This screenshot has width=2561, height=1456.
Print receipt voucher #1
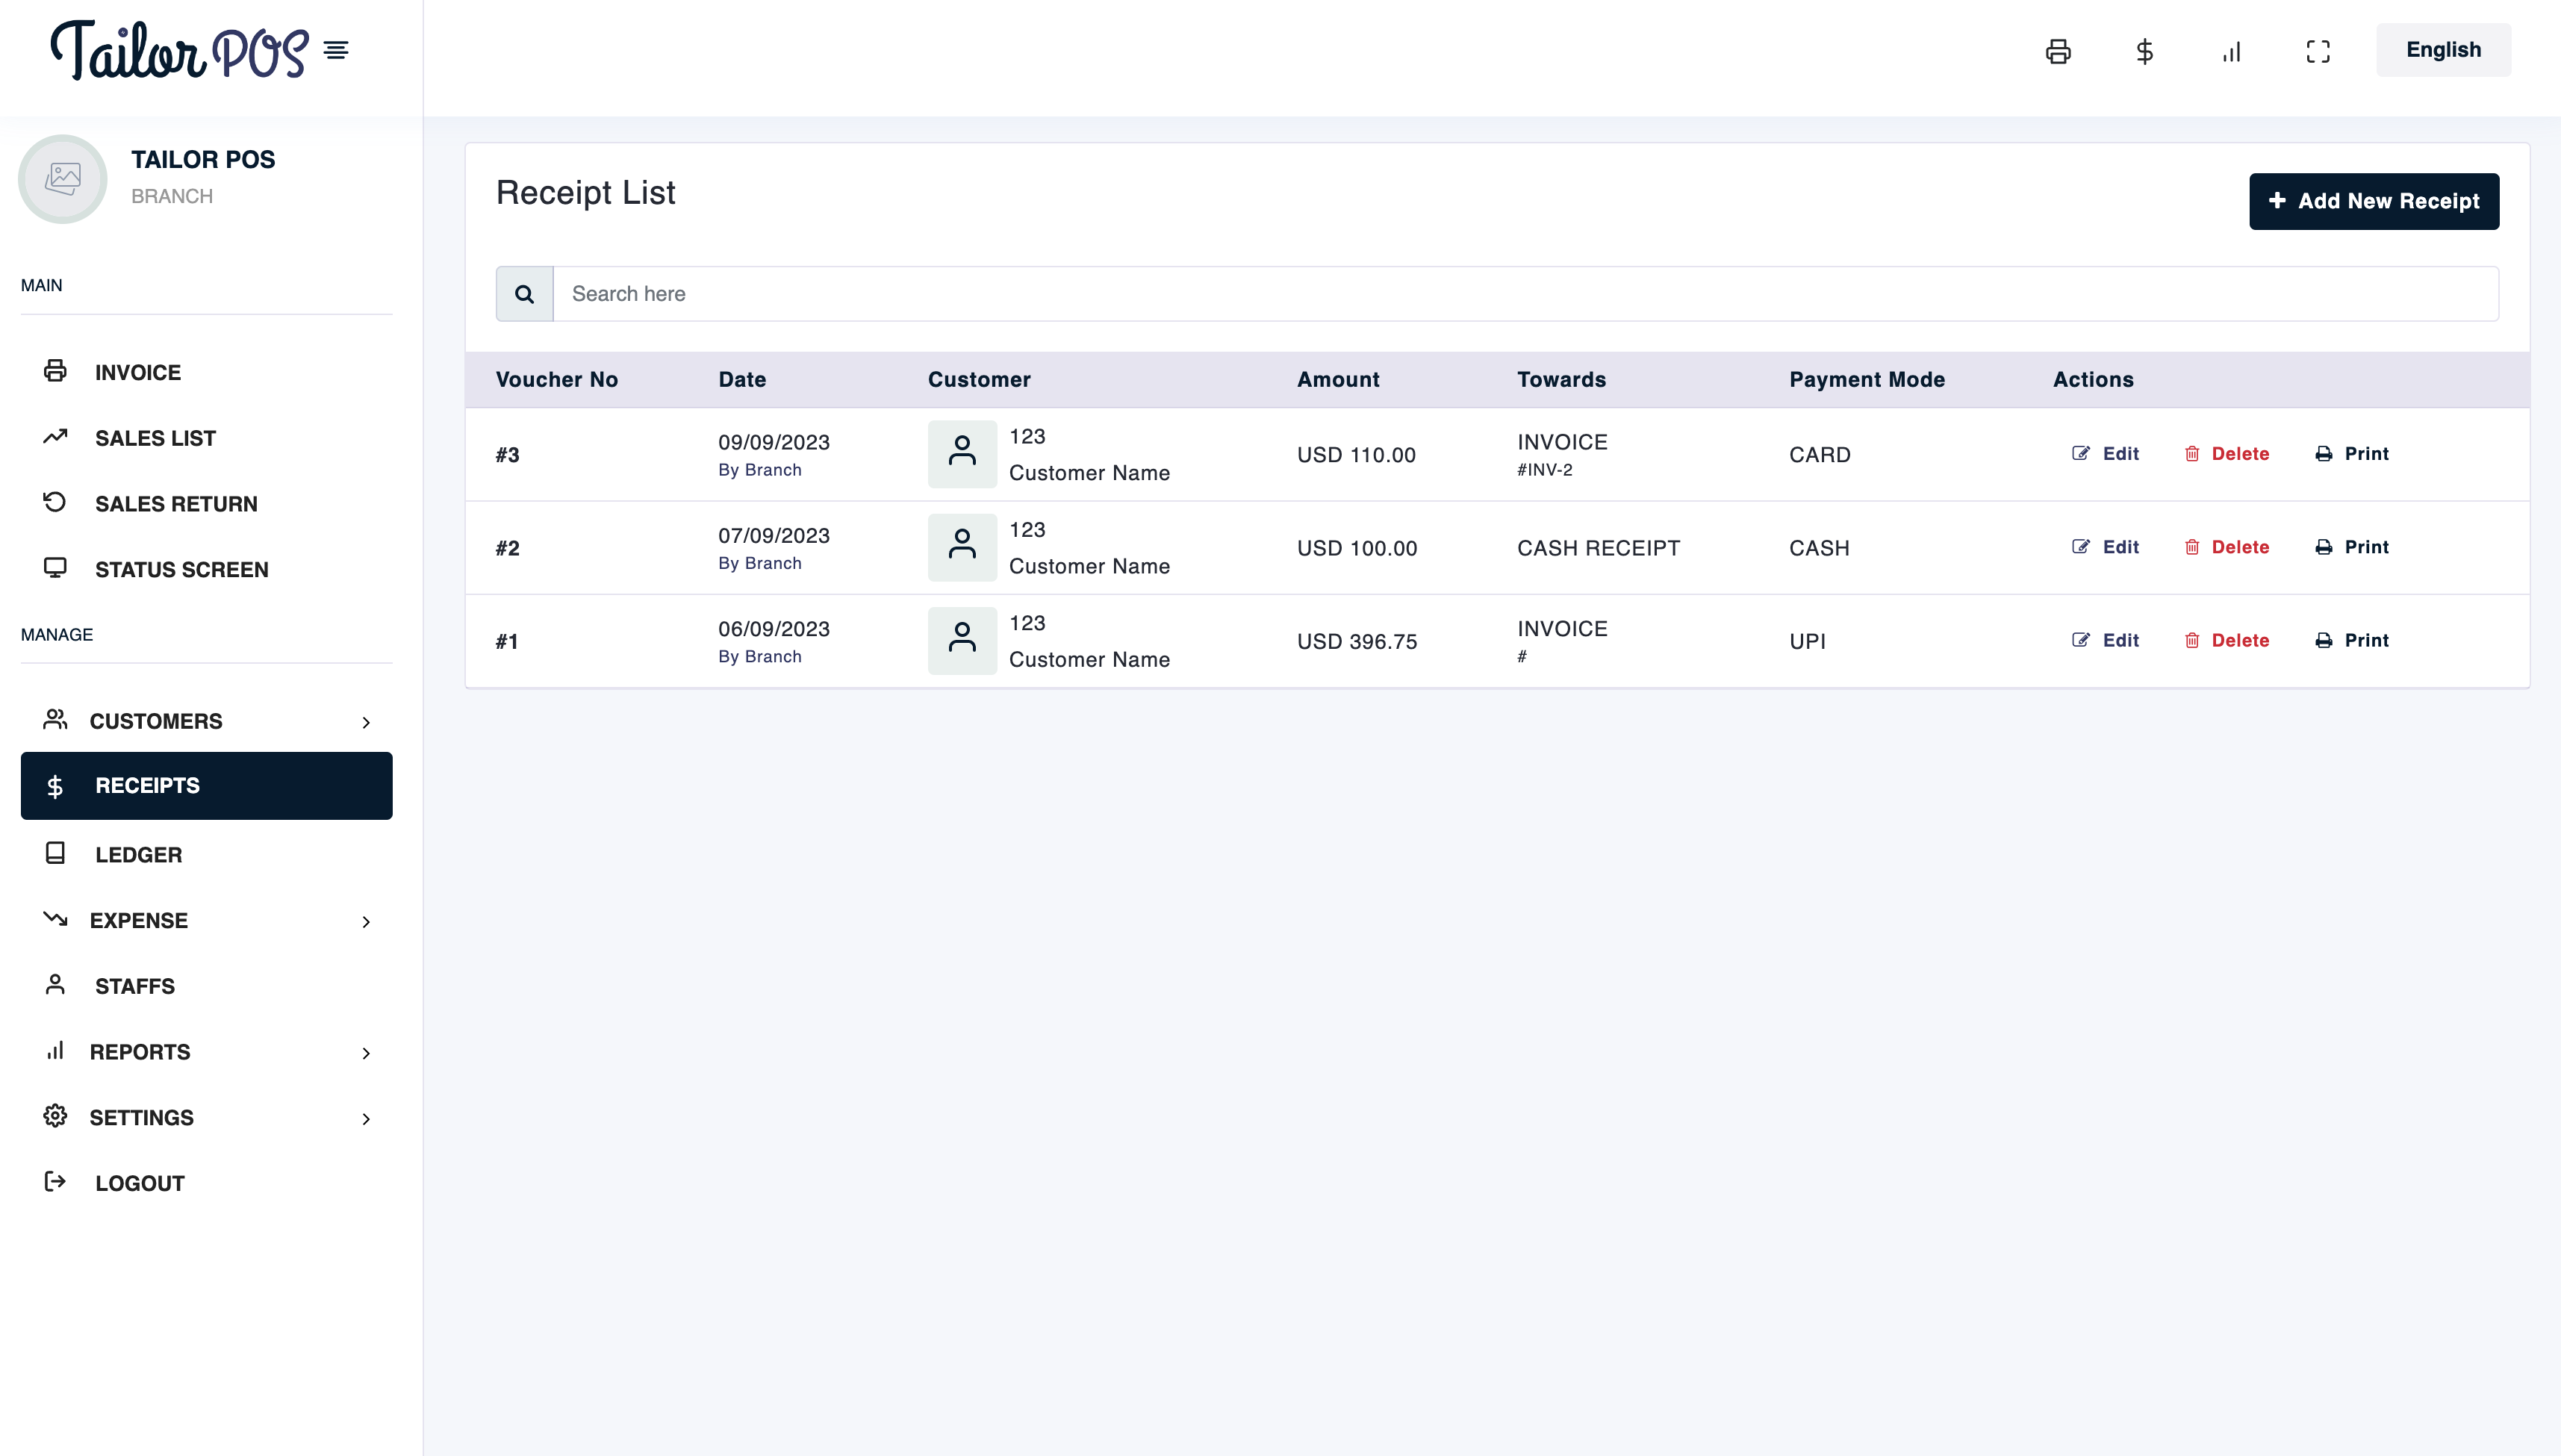point(2351,640)
